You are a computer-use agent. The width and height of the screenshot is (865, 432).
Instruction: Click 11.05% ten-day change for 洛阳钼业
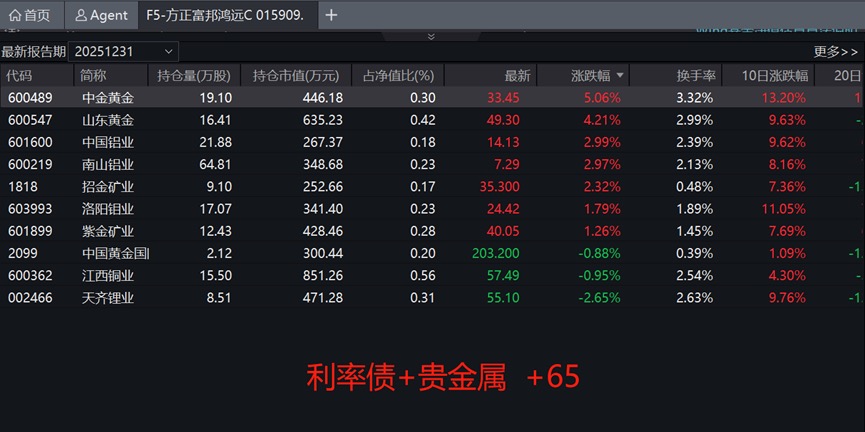pyautogui.click(x=783, y=209)
